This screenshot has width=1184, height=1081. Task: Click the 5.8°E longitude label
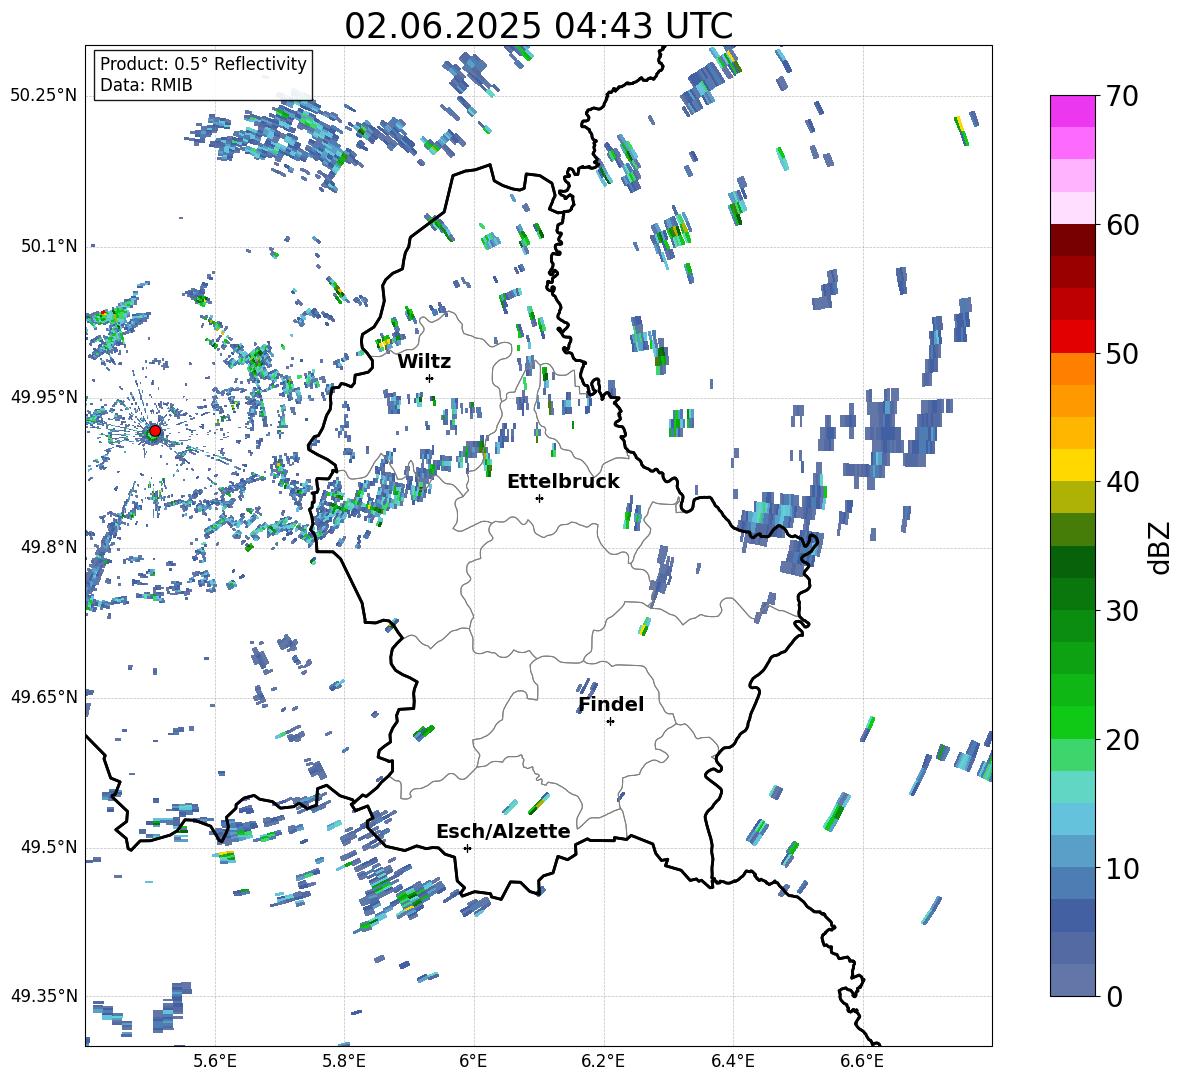click(x=344, y=1061)
